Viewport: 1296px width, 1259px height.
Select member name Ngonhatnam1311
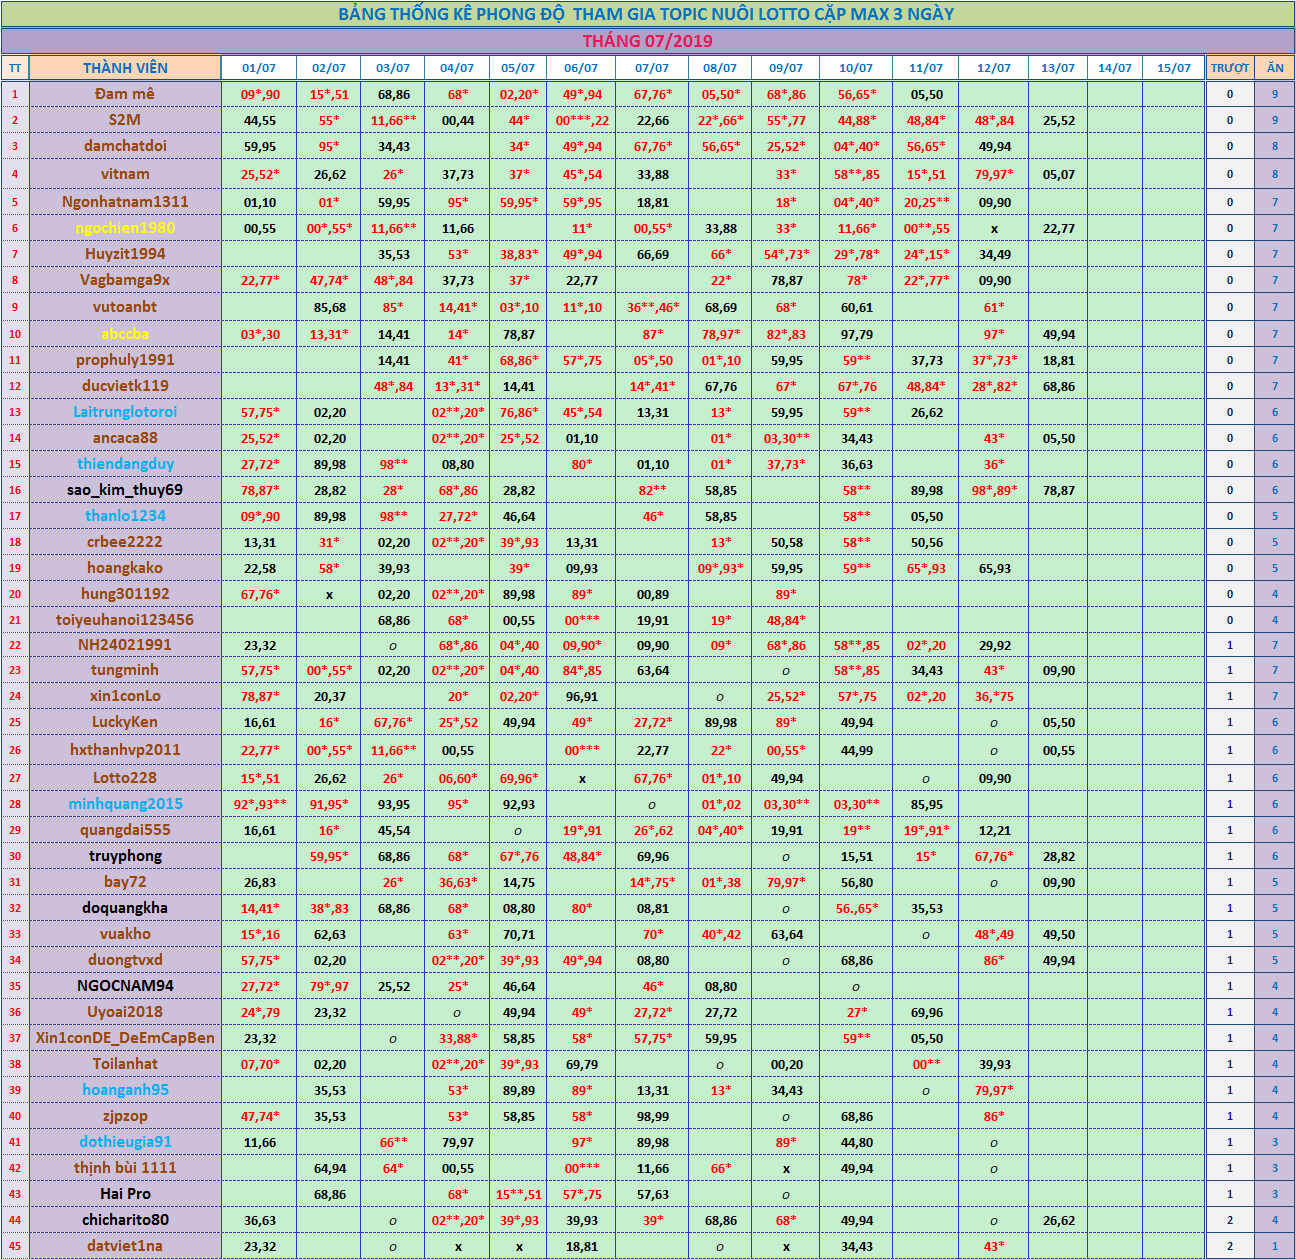click(125, 202)
